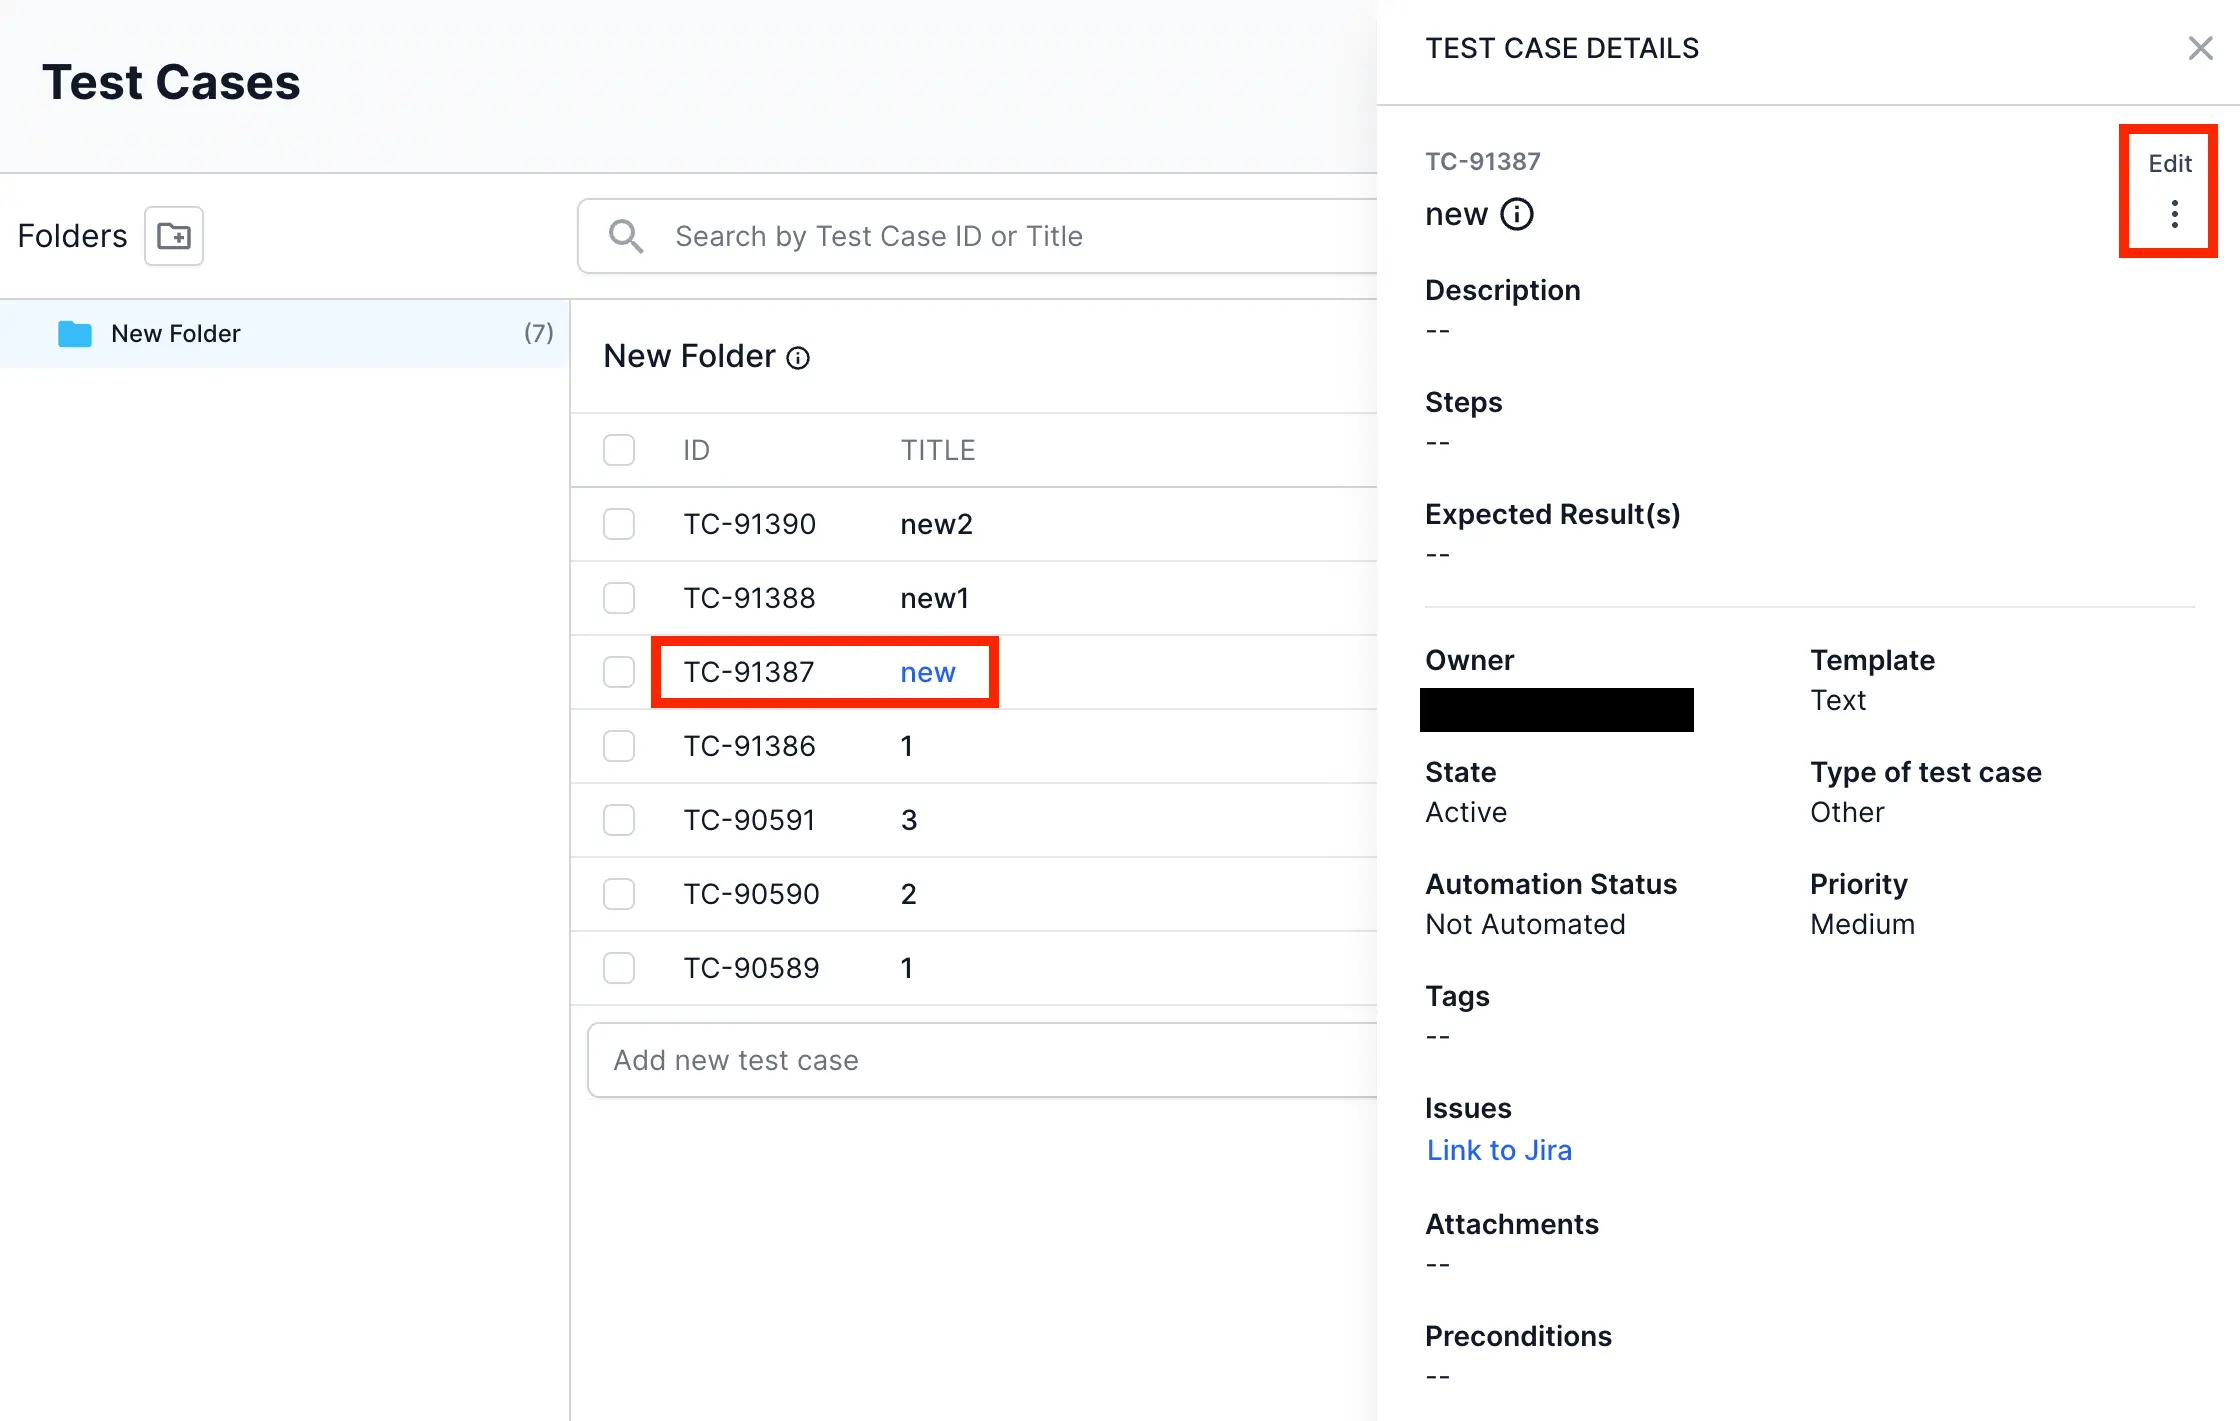Check the box for TC-91390
The height and width of the screenshot is (1421, 2240).
pyautogui.click(x=619, y=524)
